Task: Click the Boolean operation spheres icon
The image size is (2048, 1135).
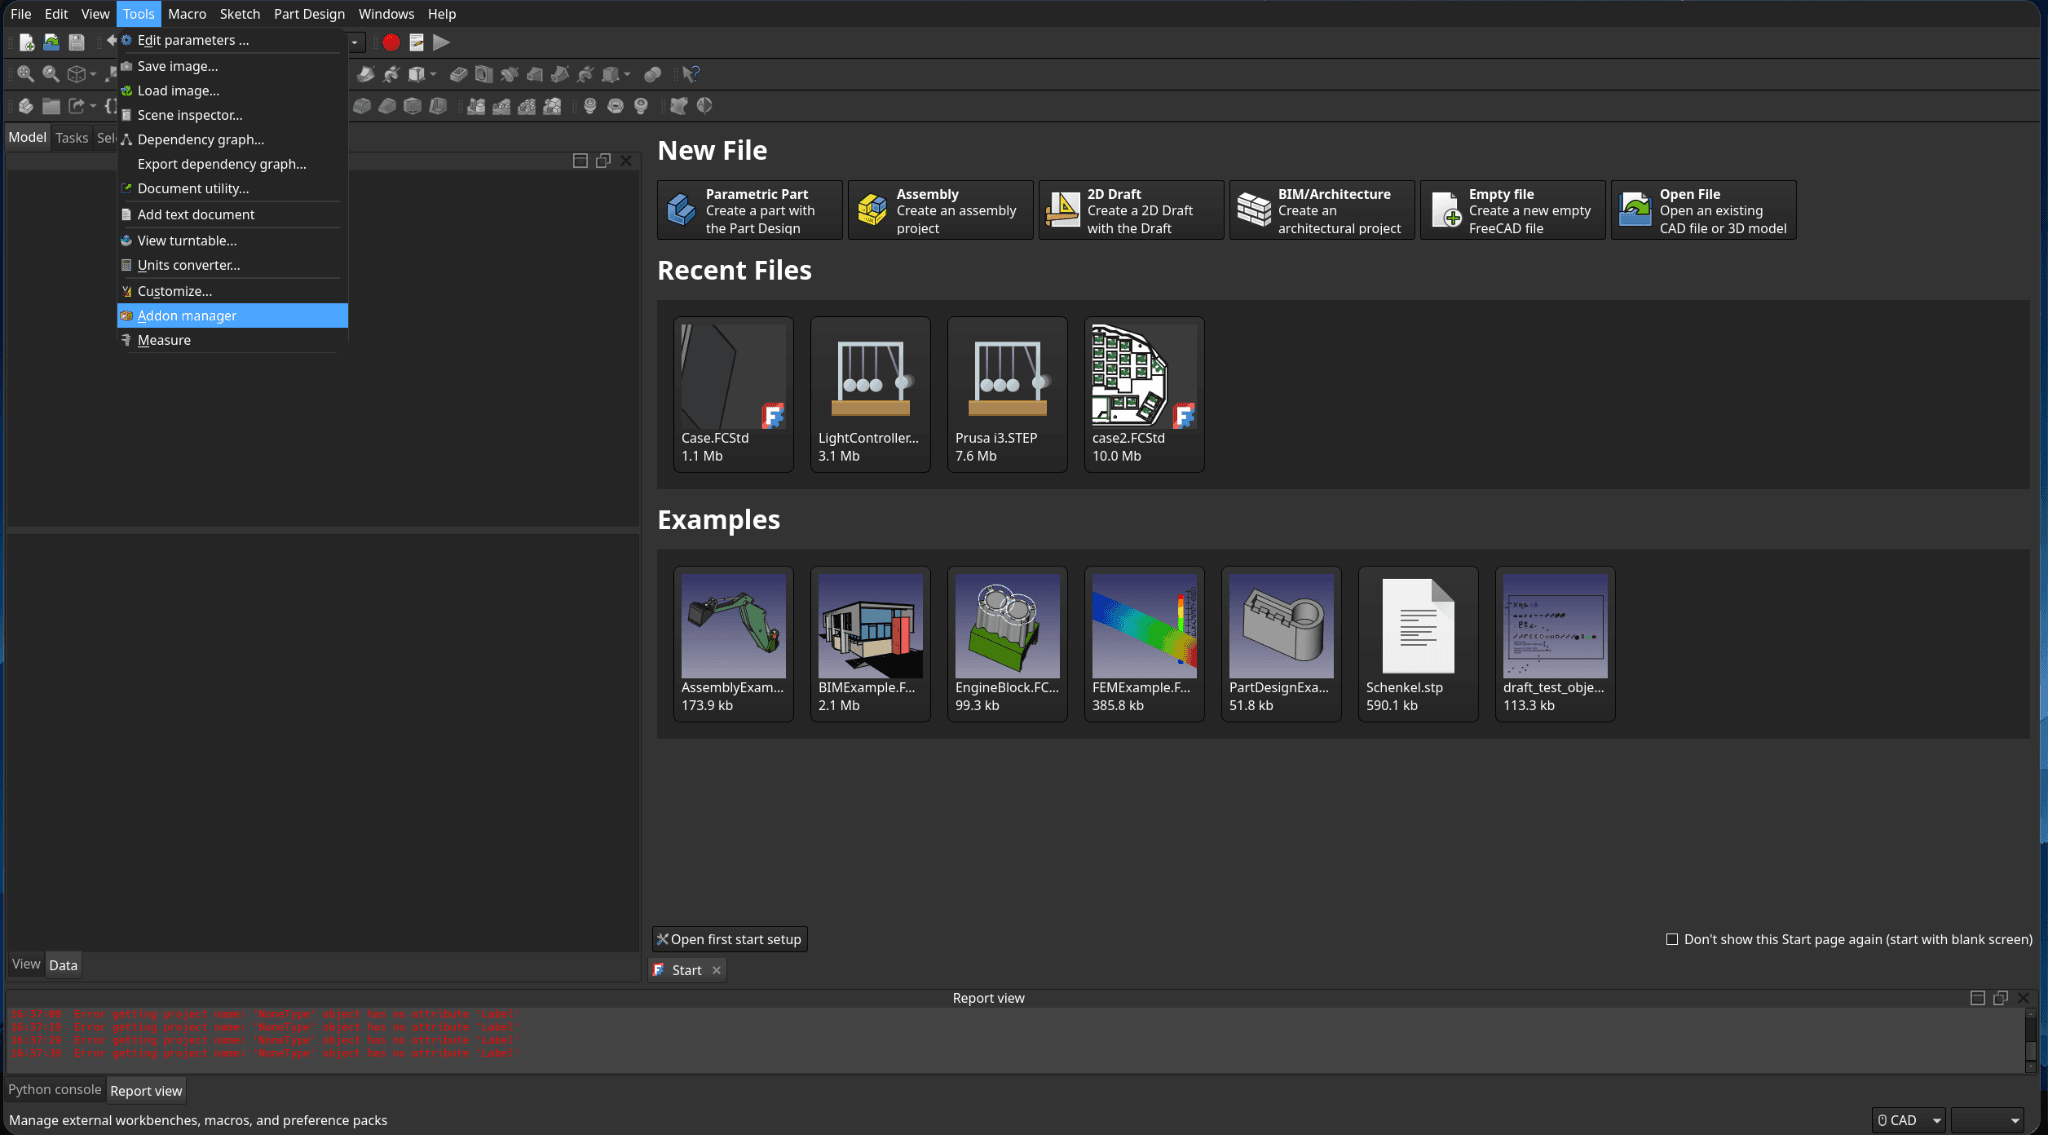Action: (x=652, y=74)
